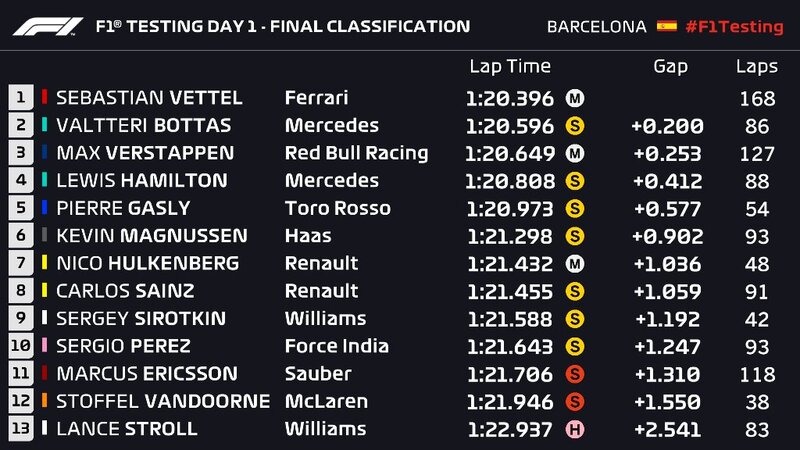Image resolution: width=800 pixels, height=450 pixels.
Task: Click the Gap column header
Action: click(670, 67)
